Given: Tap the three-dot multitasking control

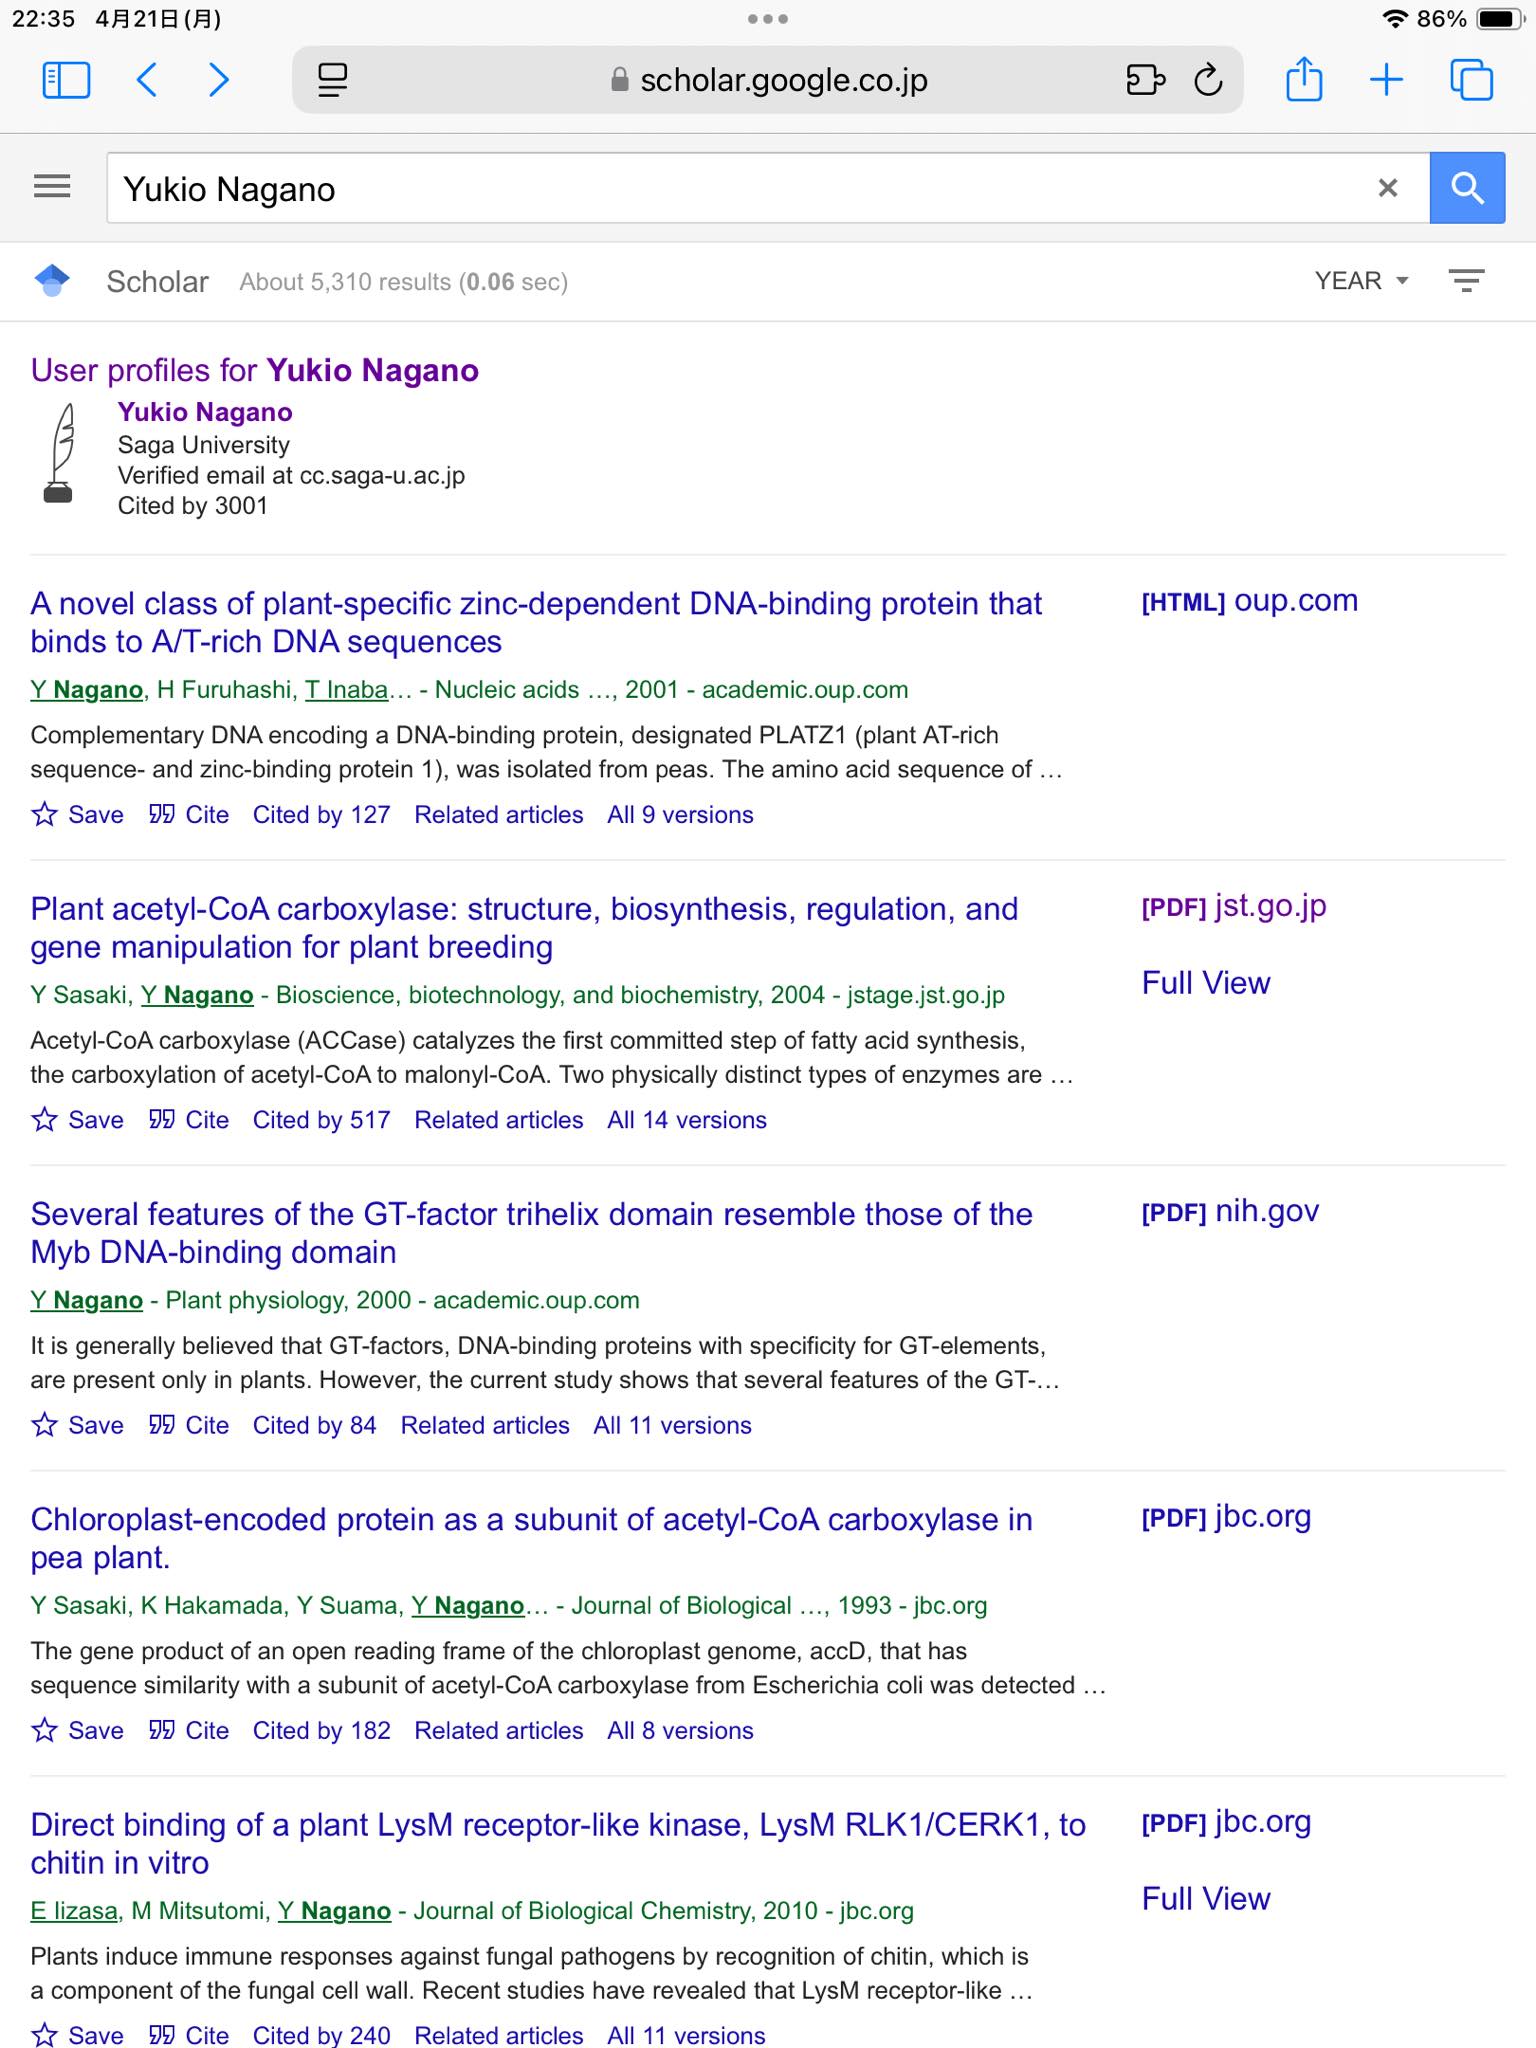Looking at the screenshot, I should click(768, 19).
